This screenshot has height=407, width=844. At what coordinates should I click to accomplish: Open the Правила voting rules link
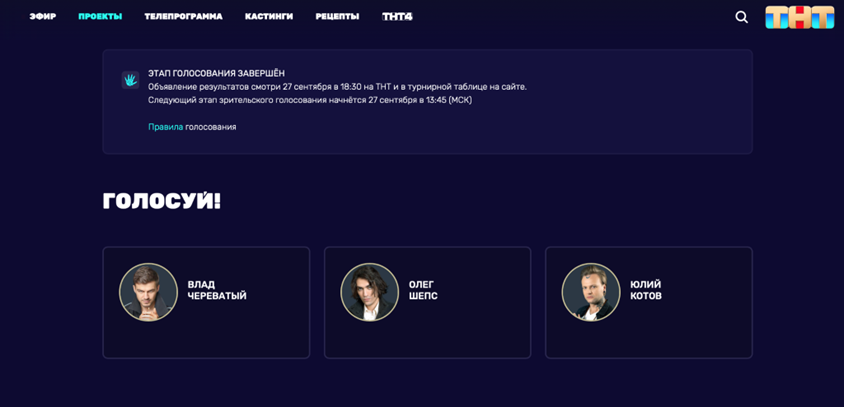(x=165, y=127)
